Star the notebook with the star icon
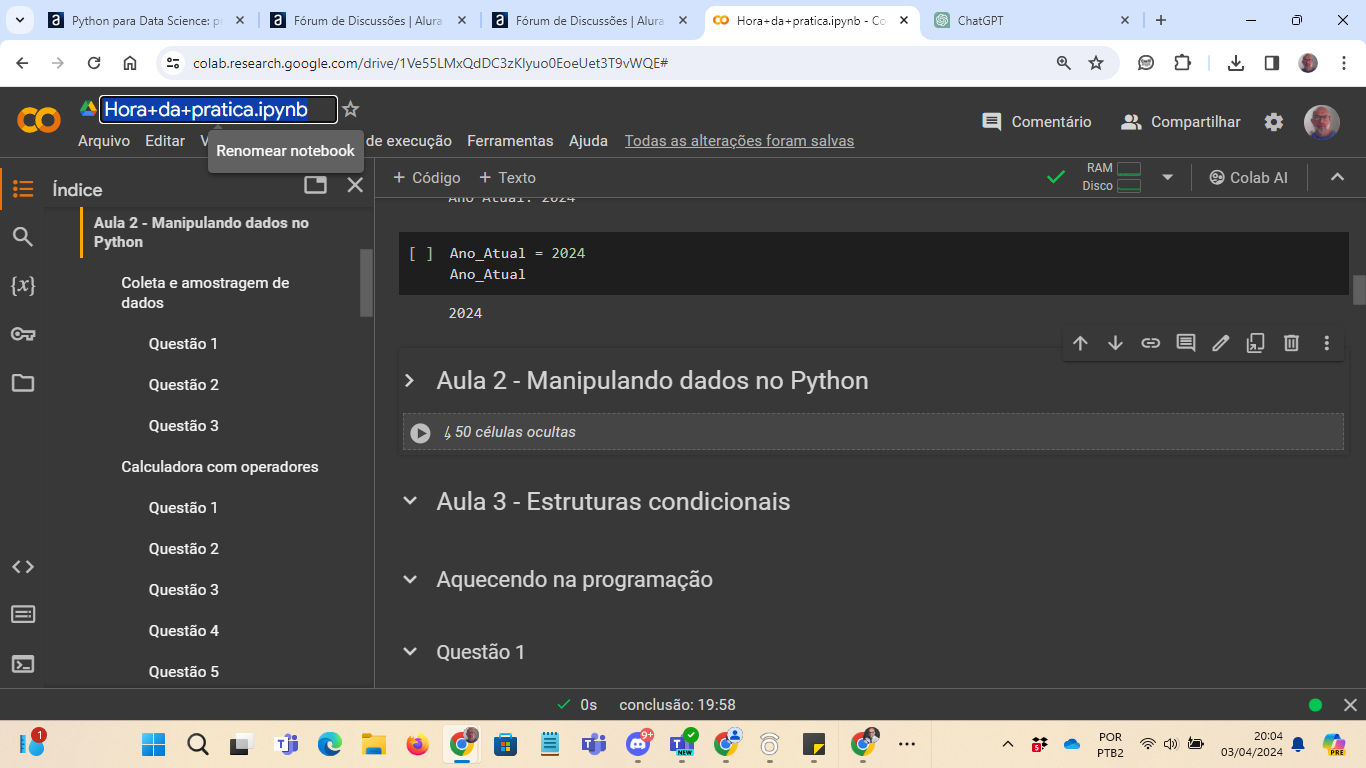1366x768 pixels. click(x=350, y=109)
